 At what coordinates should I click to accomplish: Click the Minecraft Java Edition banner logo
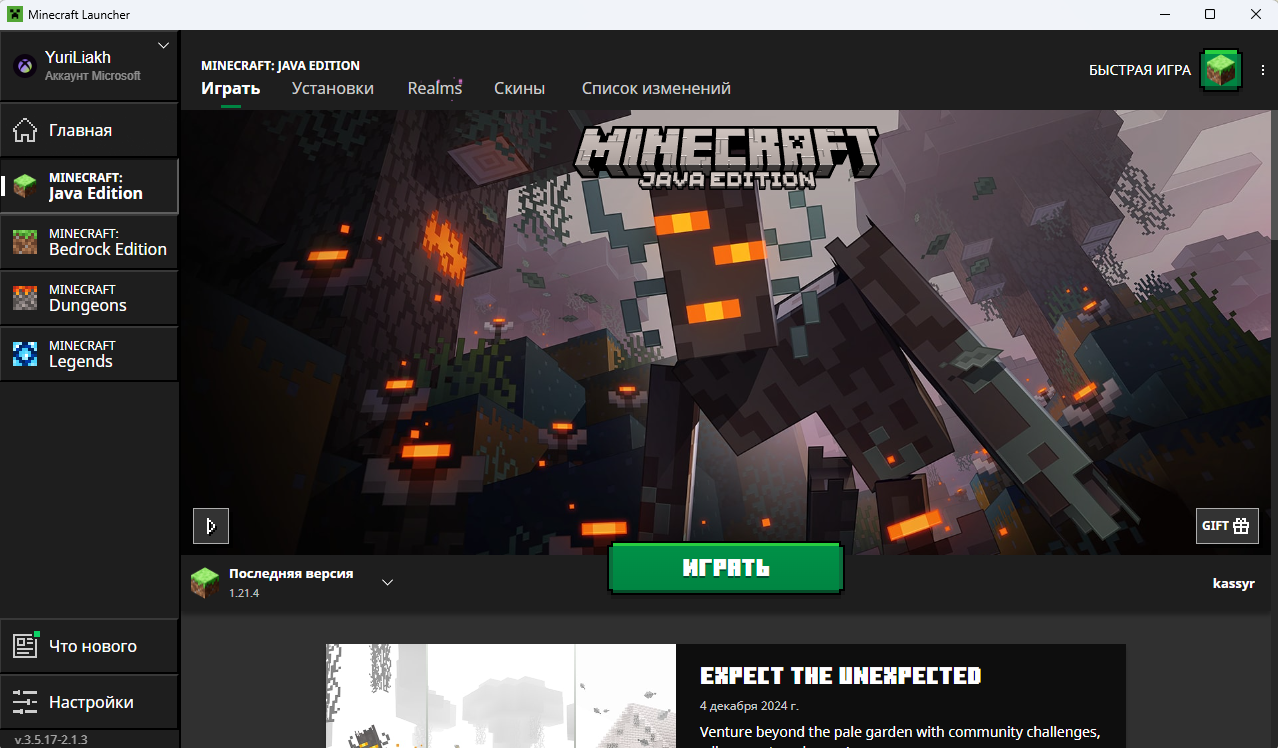(x=727, y=157)
